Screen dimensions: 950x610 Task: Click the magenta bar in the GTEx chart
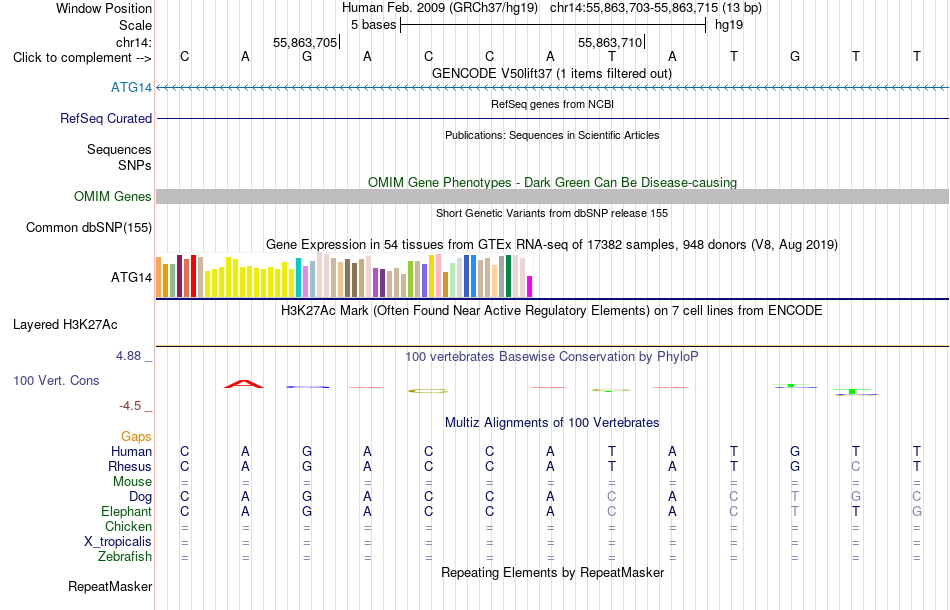(x=529, y=287)
